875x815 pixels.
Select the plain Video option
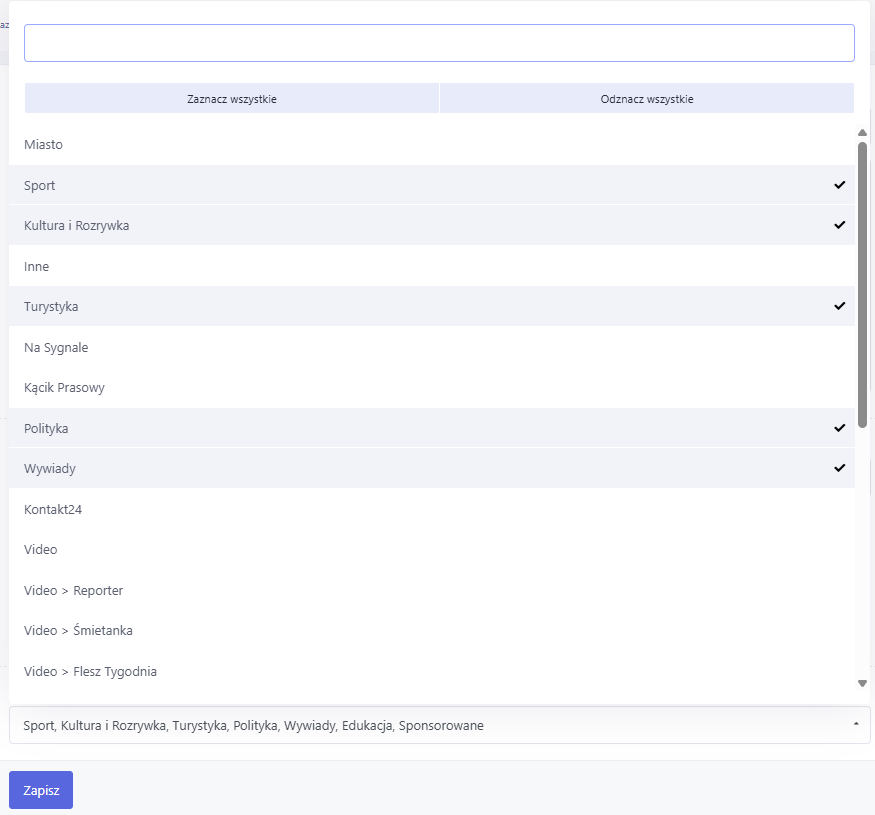point(431,549)
